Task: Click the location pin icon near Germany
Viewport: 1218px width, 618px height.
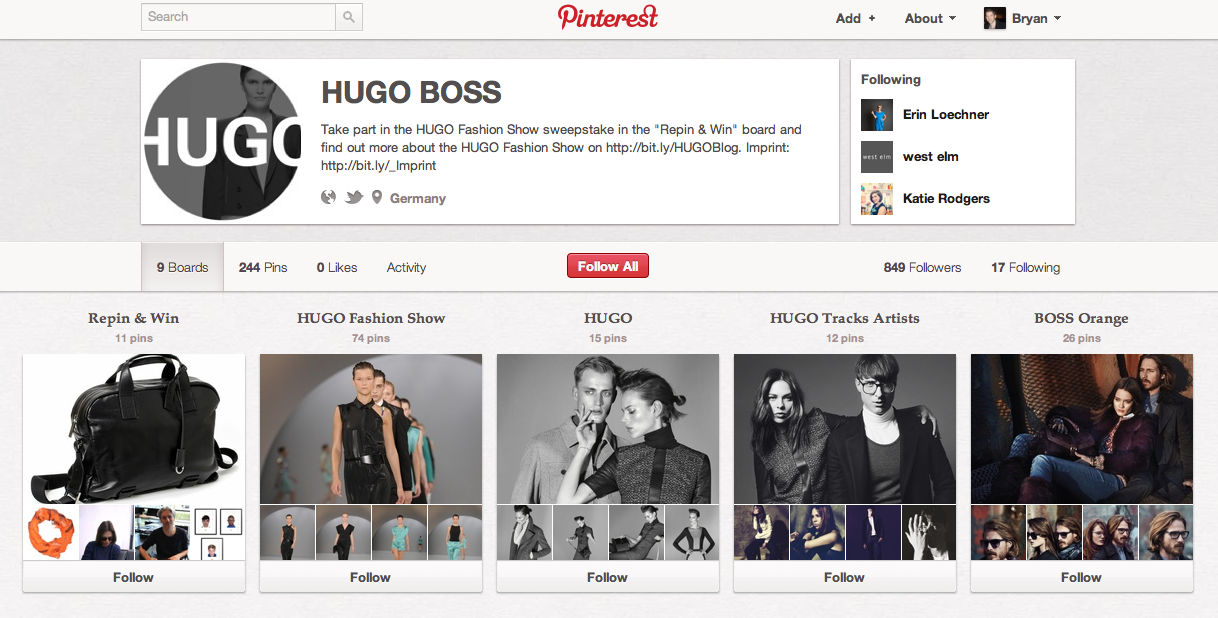Action: (377, 198)
